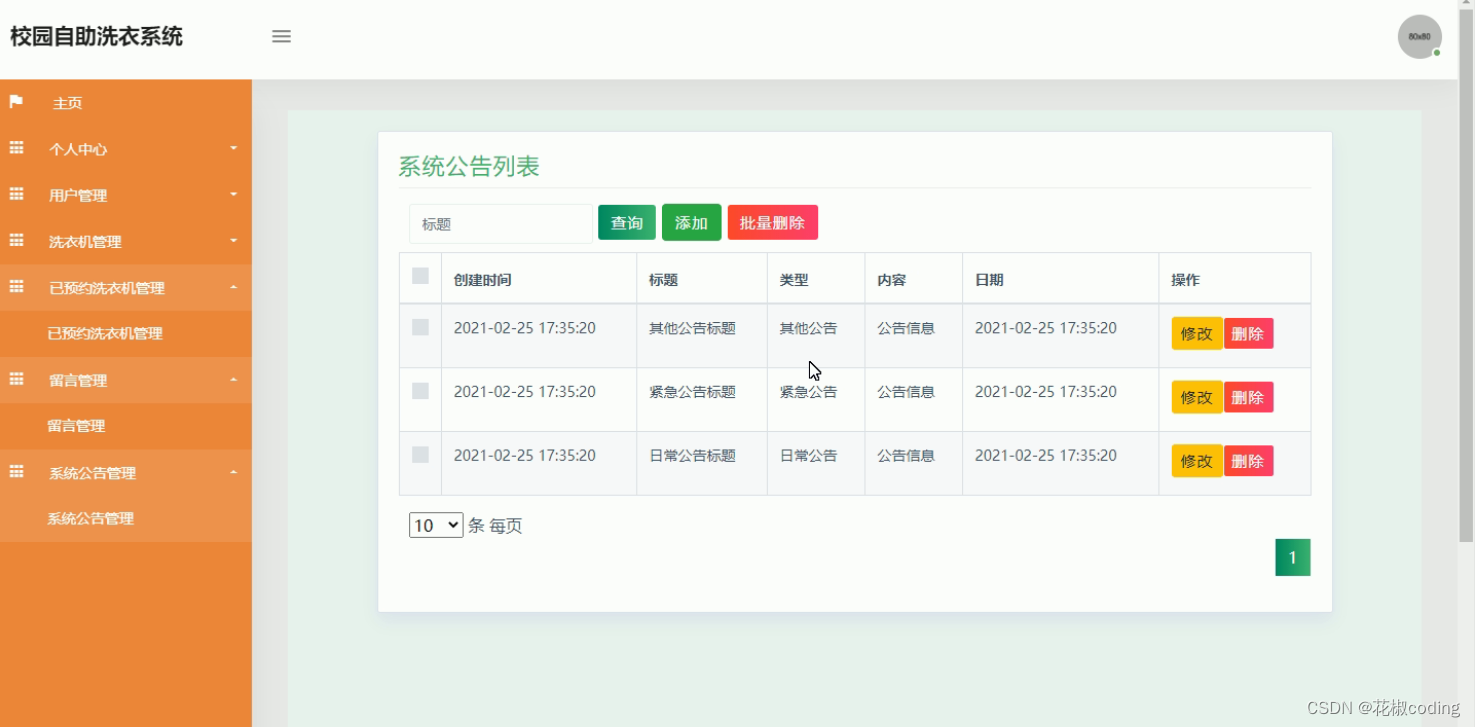1475x727 pixels.
Task: Click grid icon beside 洗衣机管理
Action: coord(16,240)
